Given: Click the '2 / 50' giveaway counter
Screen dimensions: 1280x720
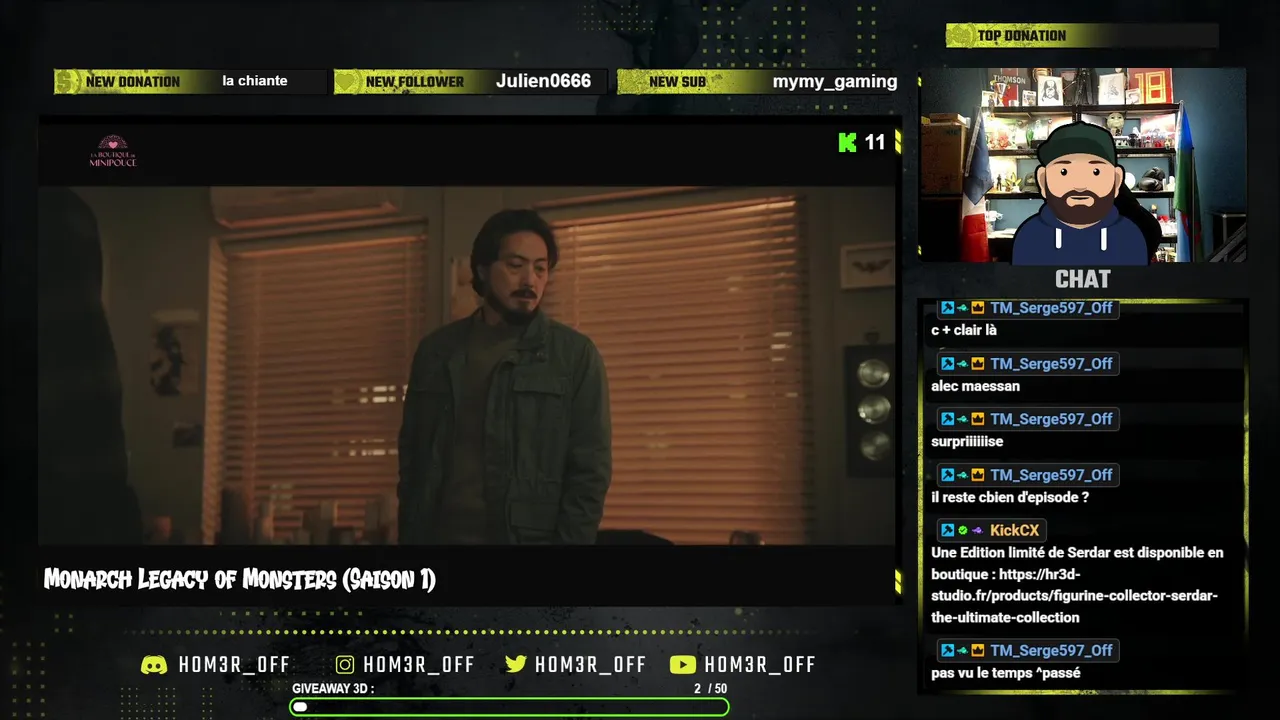Looking at the screenshot, I should point(710,689).
